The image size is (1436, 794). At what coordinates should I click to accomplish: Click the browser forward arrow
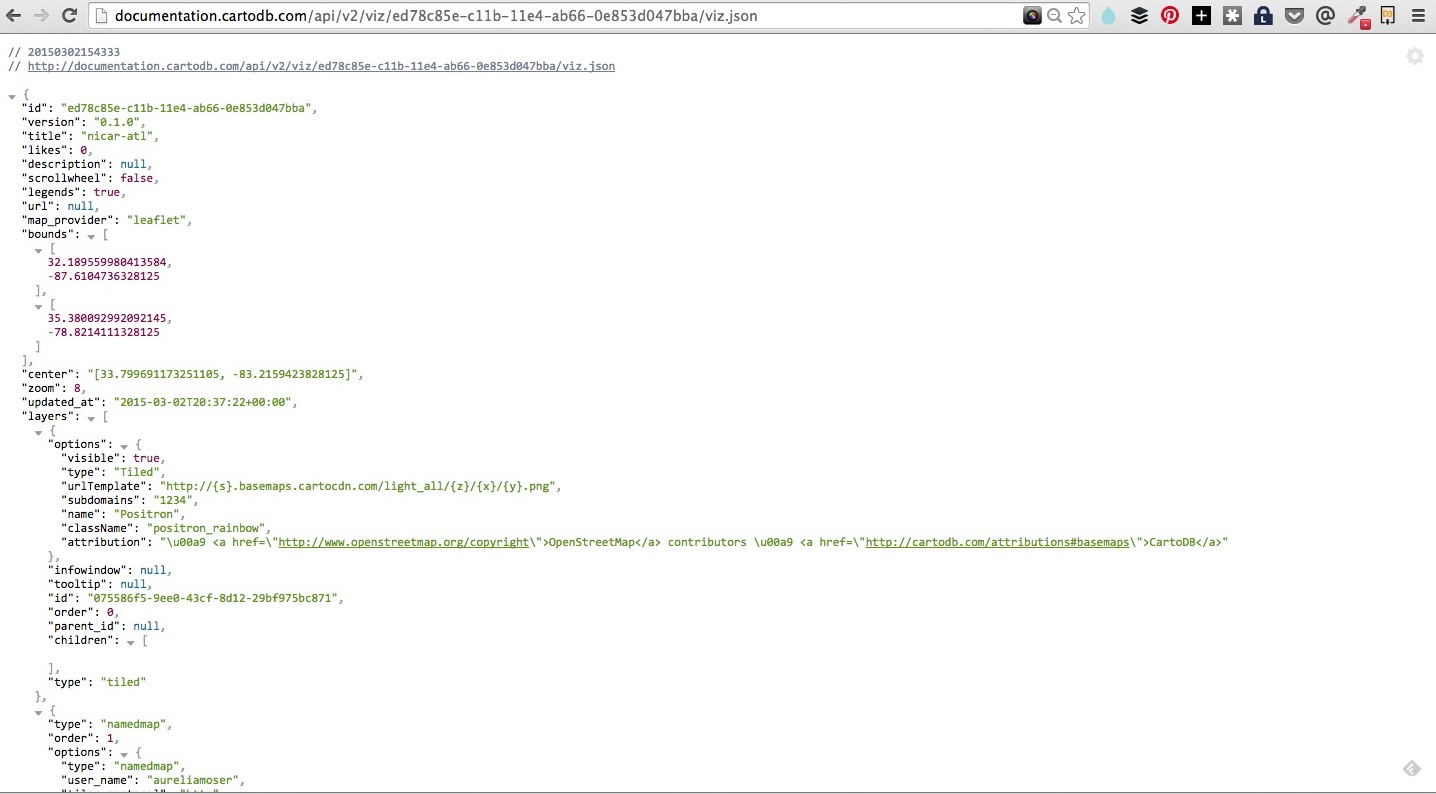click(x=41, y=16)
